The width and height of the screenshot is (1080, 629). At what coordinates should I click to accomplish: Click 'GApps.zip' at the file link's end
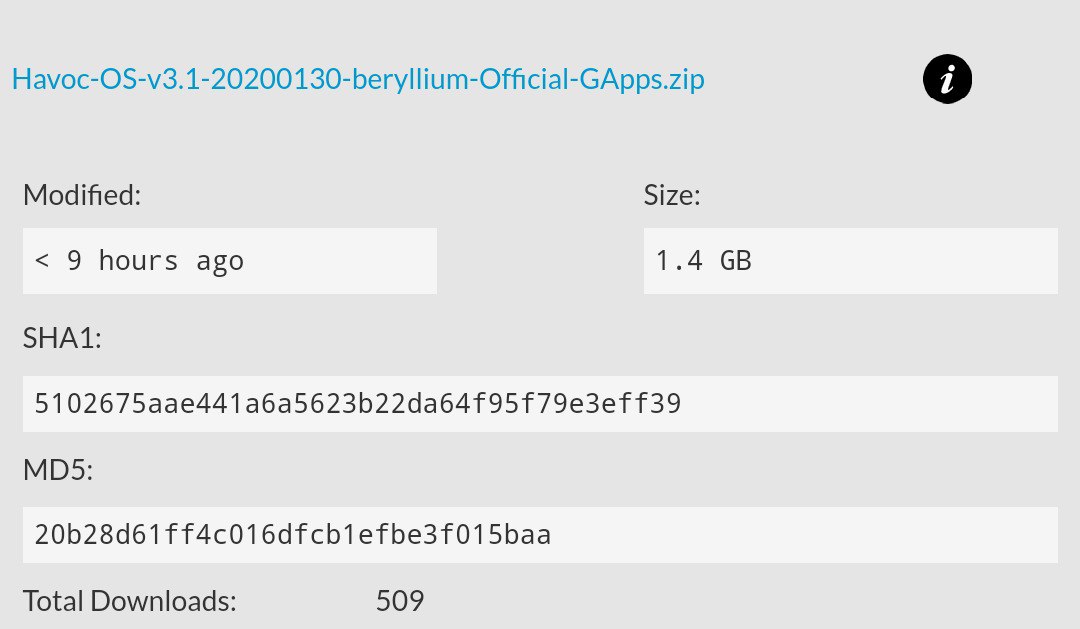[641, 80]
